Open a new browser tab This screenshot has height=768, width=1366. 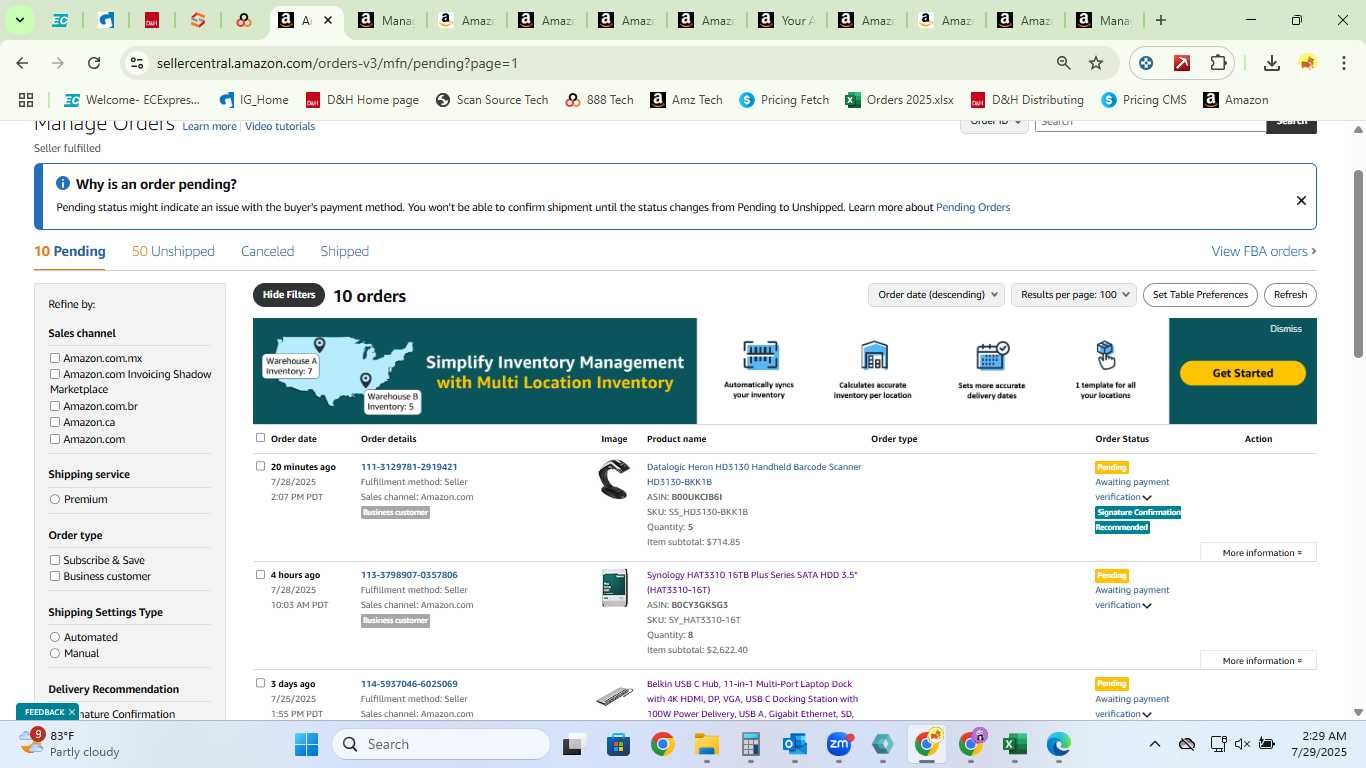point(1160,20)
